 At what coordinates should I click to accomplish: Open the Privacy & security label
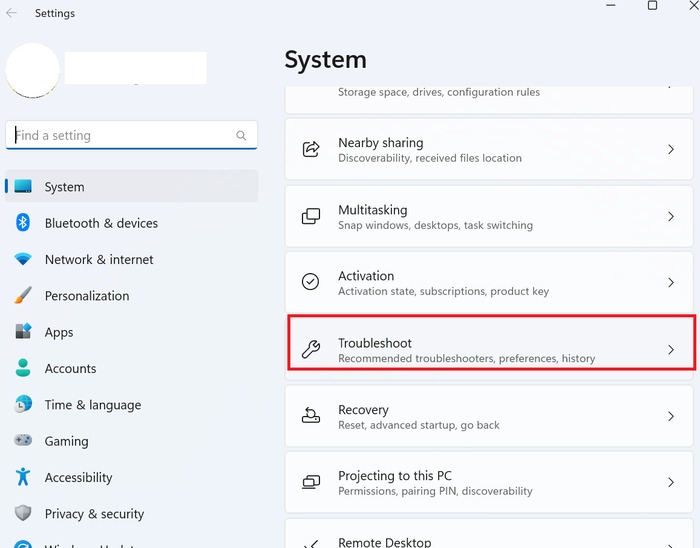(94, 514)
